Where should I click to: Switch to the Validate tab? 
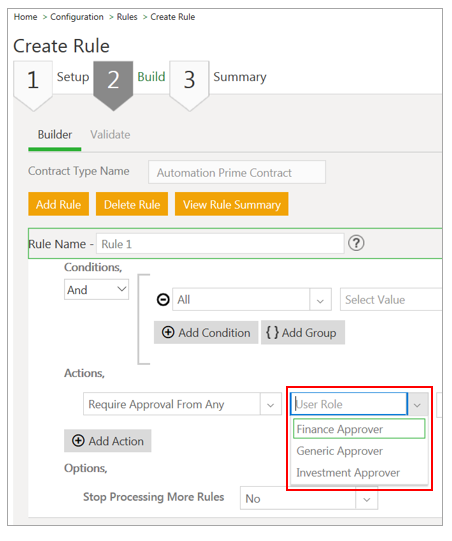(x=110, y=135)
